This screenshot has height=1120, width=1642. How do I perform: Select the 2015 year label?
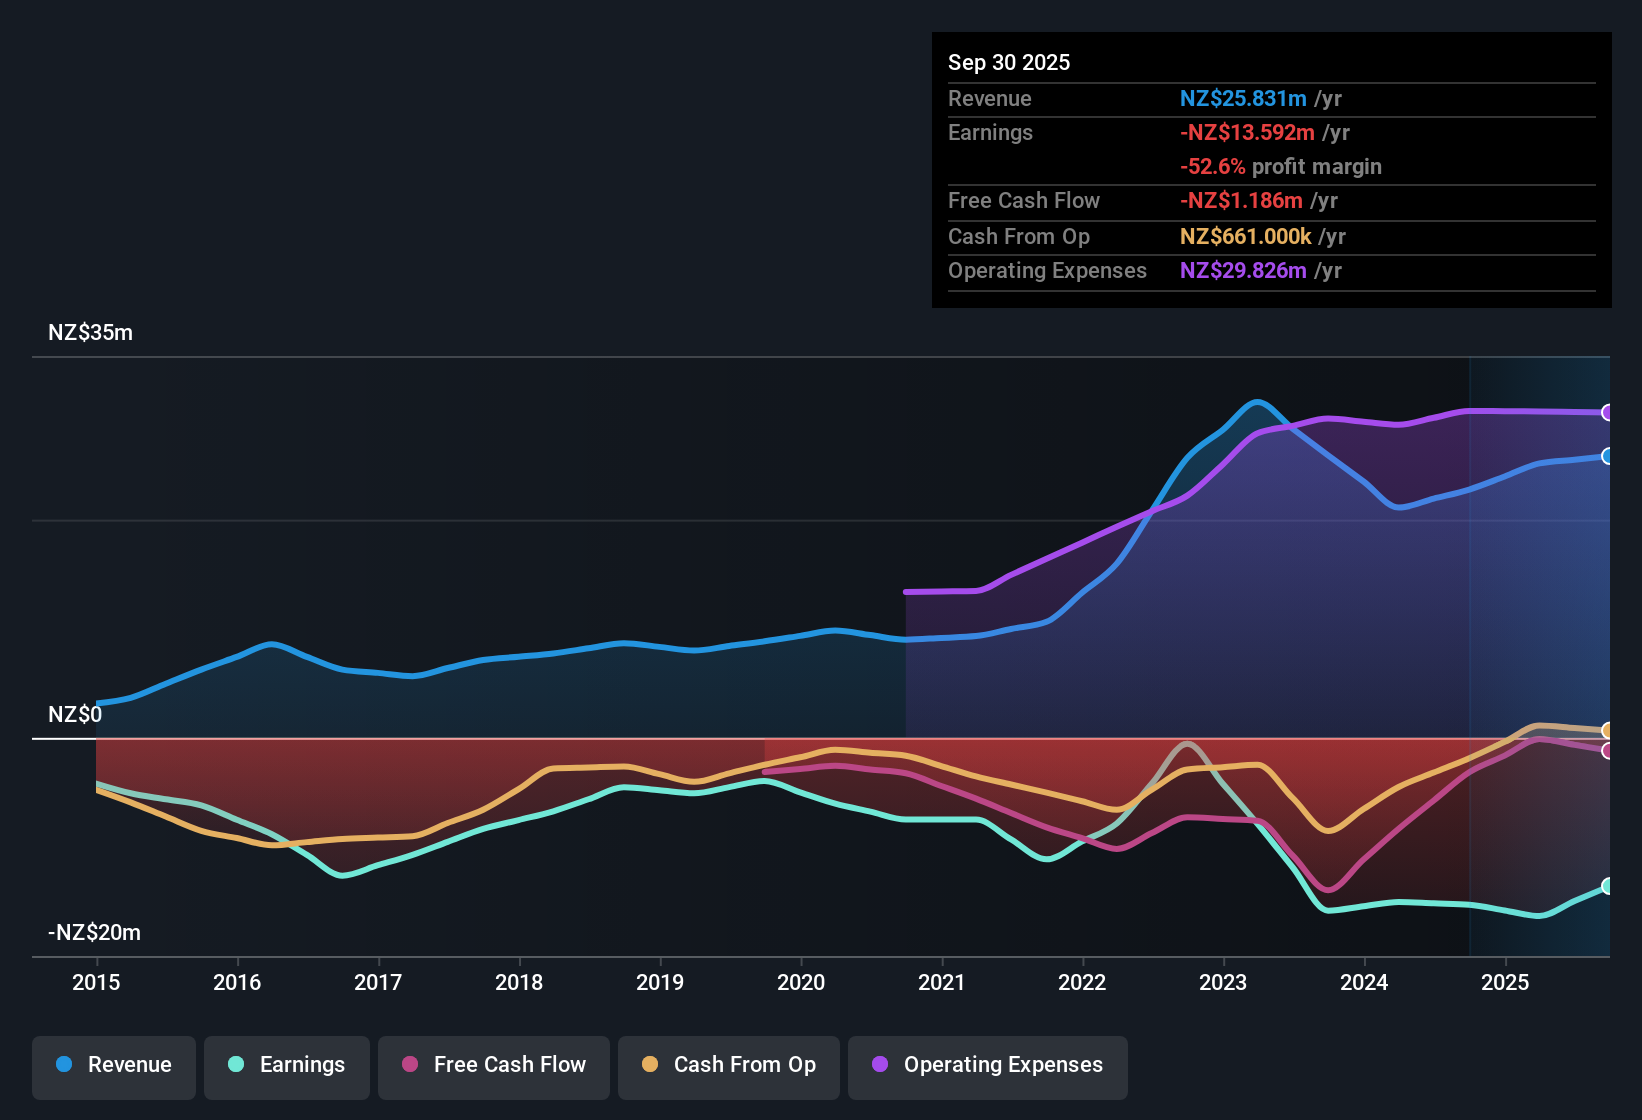point(96,983)
